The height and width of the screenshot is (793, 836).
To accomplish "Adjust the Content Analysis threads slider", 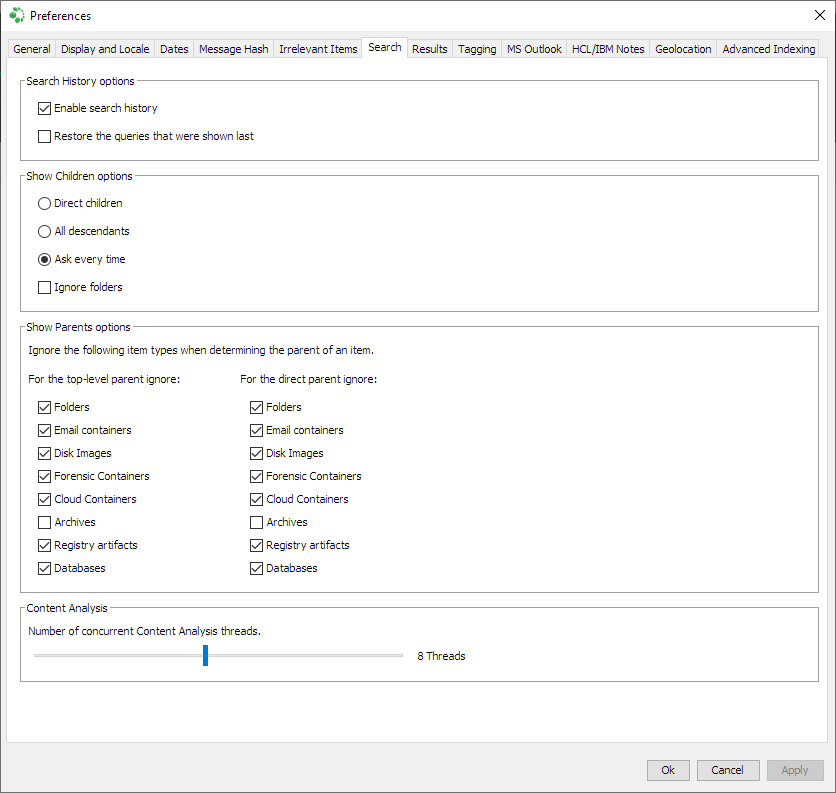I will click(205, 655).
